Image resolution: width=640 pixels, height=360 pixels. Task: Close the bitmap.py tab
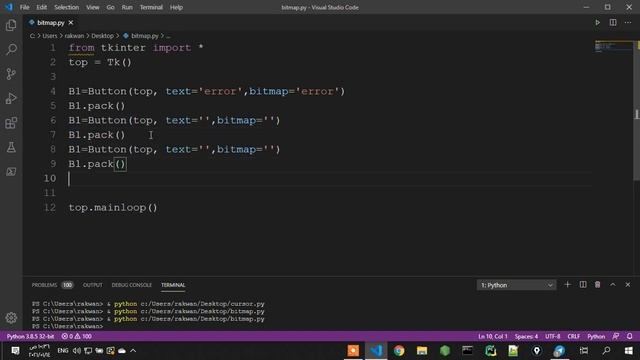(x=71, y=22)
